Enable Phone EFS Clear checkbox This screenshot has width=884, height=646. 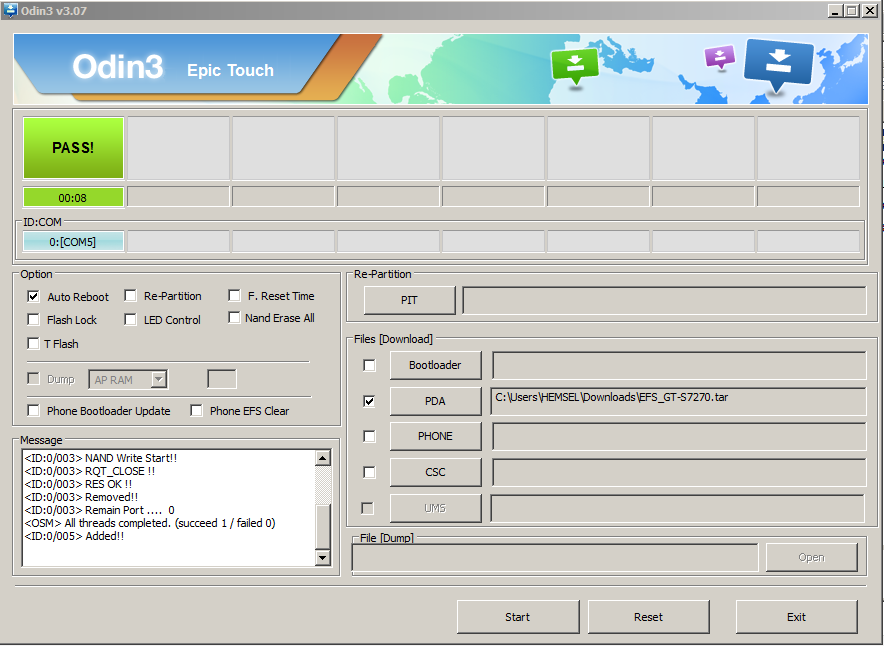(196, 410)
